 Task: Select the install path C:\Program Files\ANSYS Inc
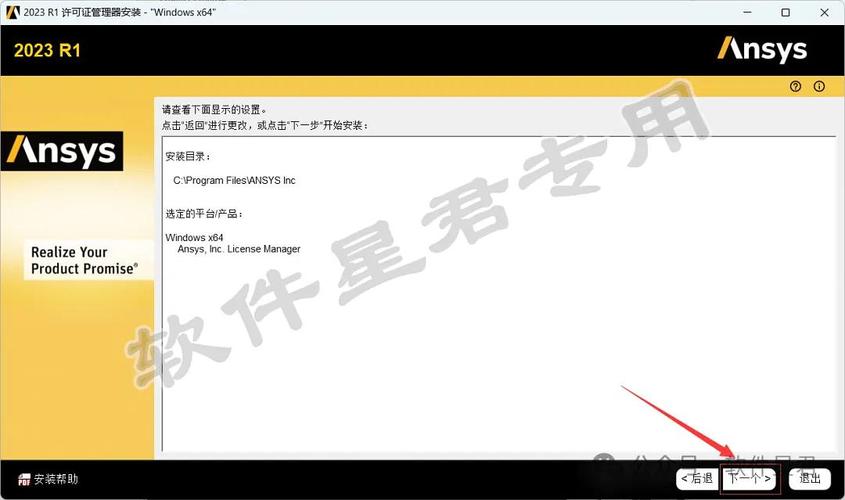click(234, 180)
